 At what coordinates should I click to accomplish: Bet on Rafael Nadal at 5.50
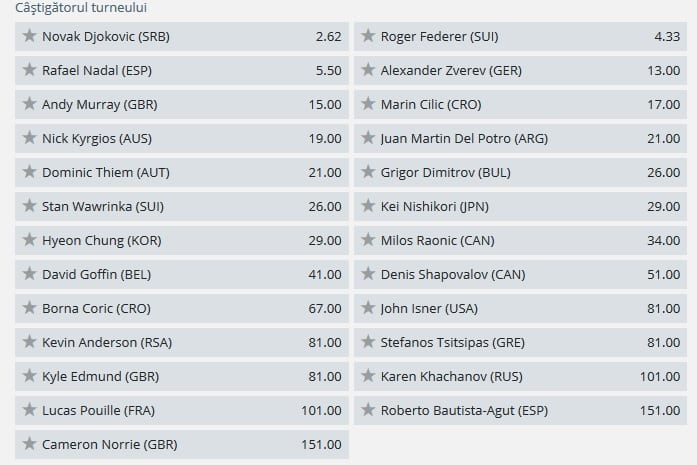tap(327, 71)
